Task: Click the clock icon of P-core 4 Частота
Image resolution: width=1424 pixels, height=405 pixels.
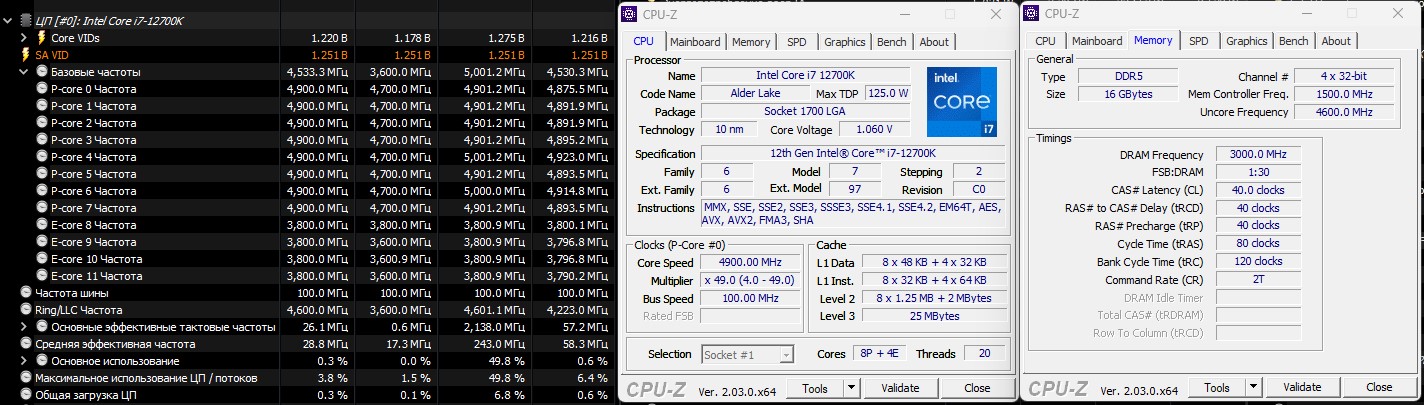Action: pyautogui.click(x=41, y=157)
